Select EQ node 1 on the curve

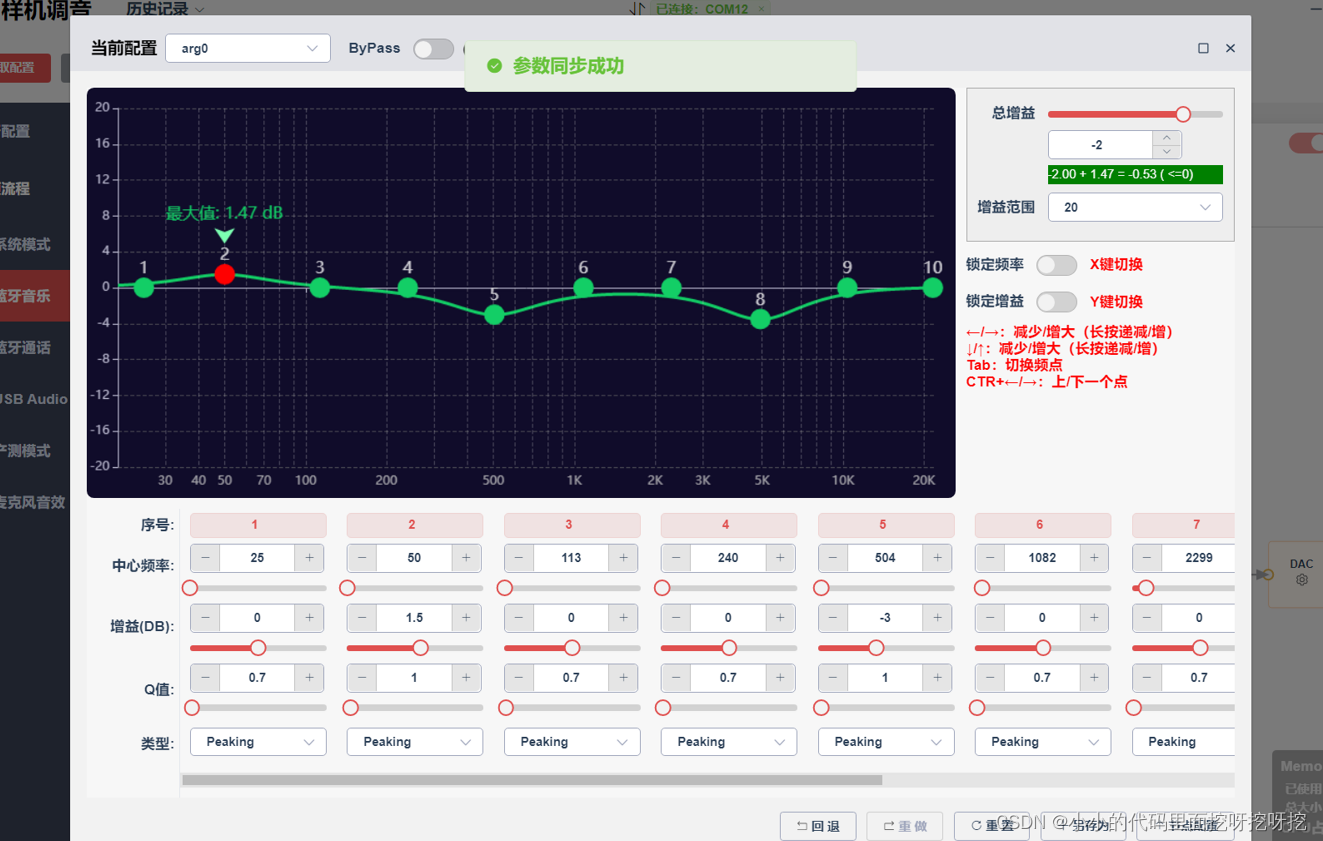[x=144, y=288]
